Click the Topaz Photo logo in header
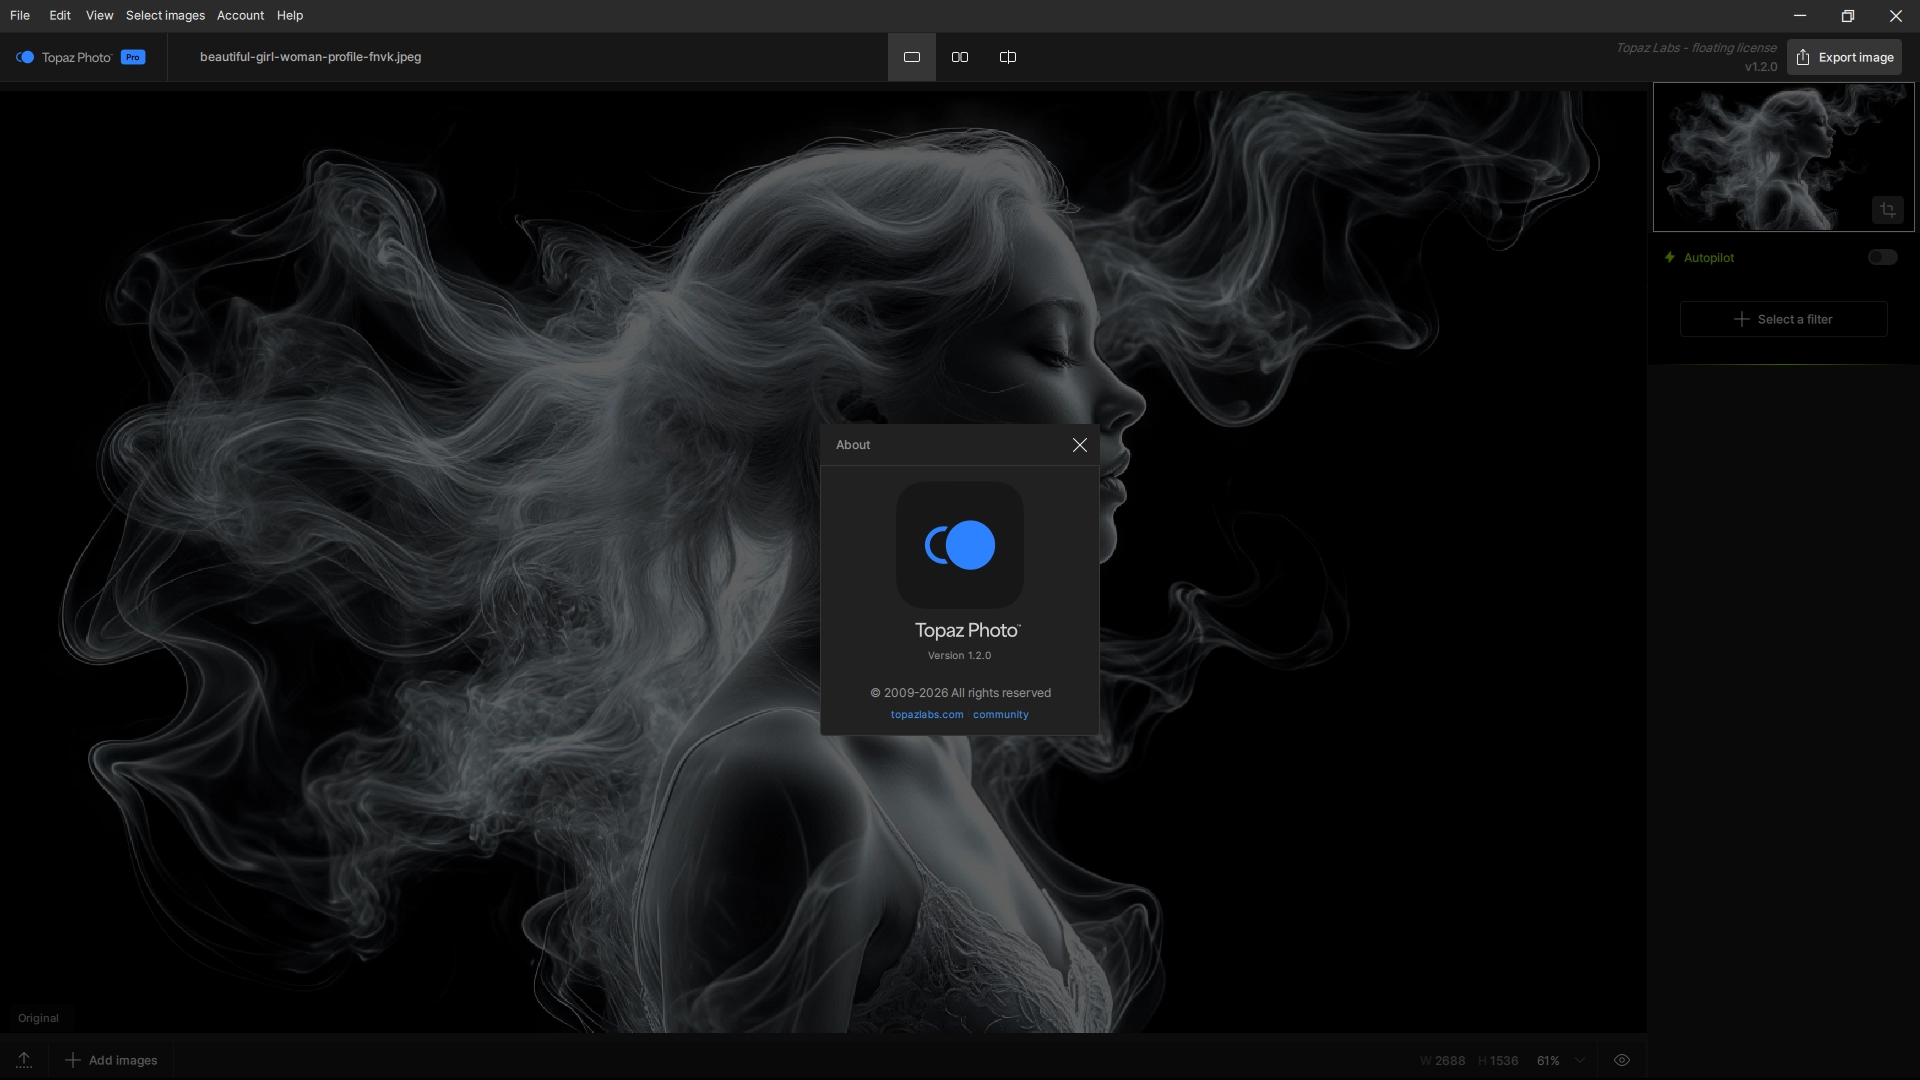Screen dimensions: 1920x1080 coord(25,57)
